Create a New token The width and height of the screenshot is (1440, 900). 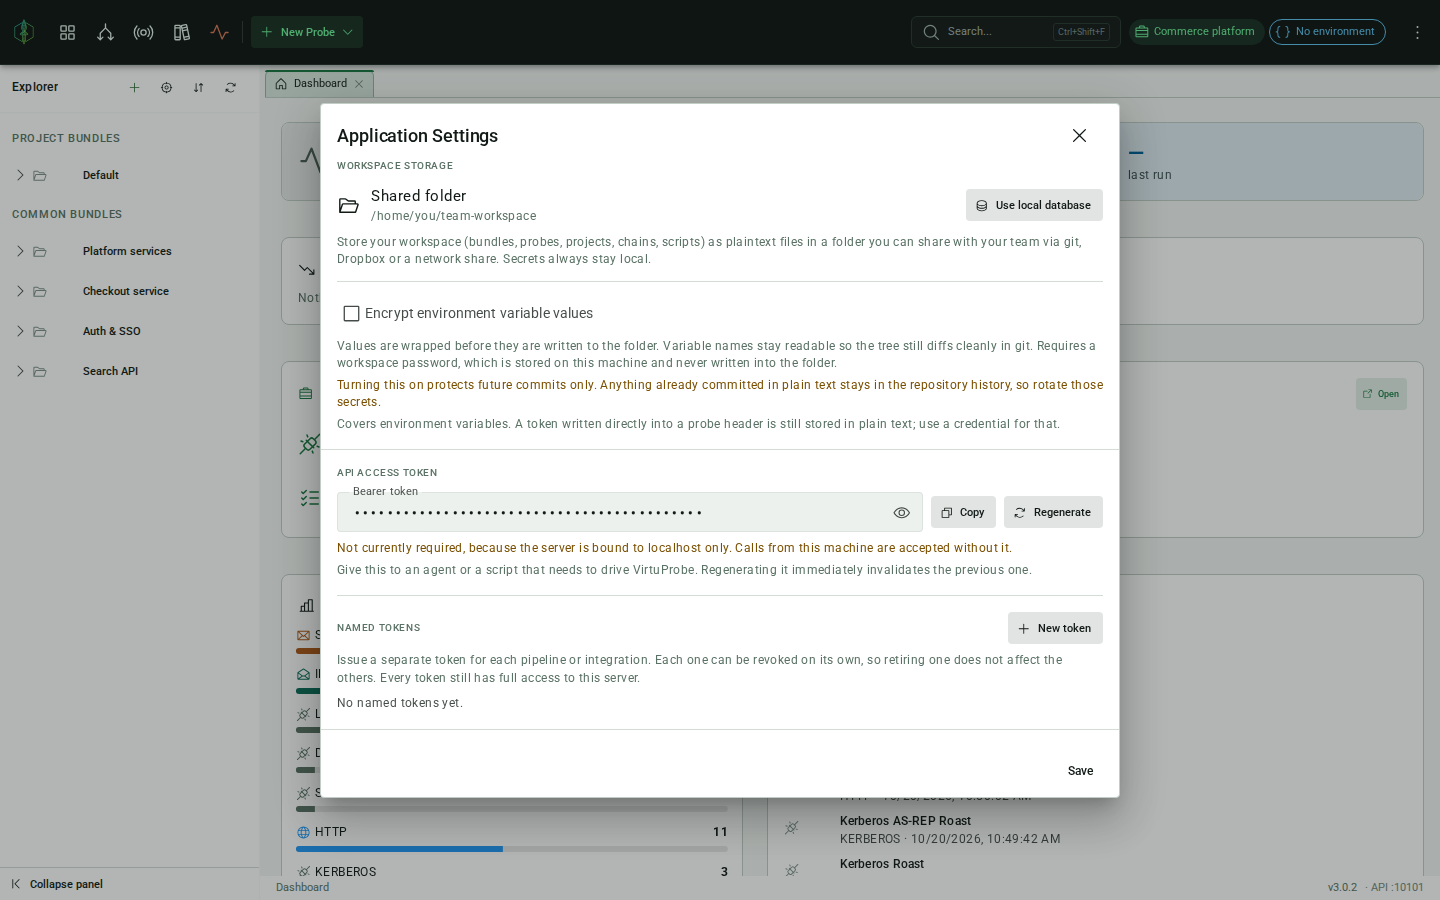(1055, 628)
